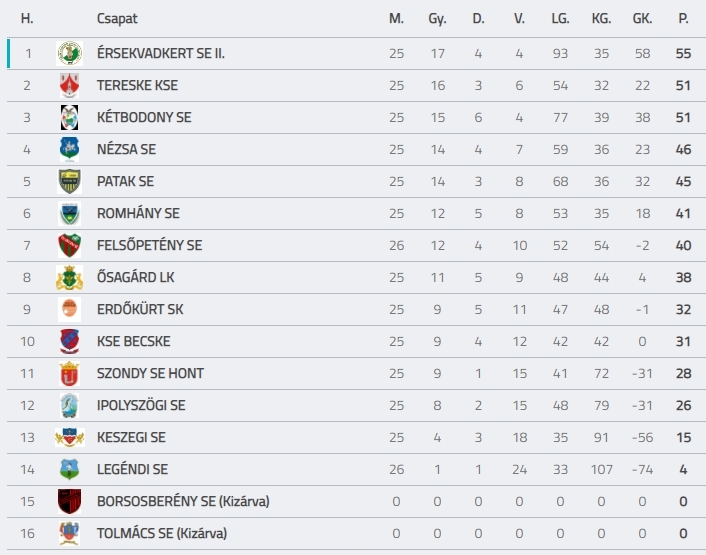Open Legéndi SE team link

[132, 469]
